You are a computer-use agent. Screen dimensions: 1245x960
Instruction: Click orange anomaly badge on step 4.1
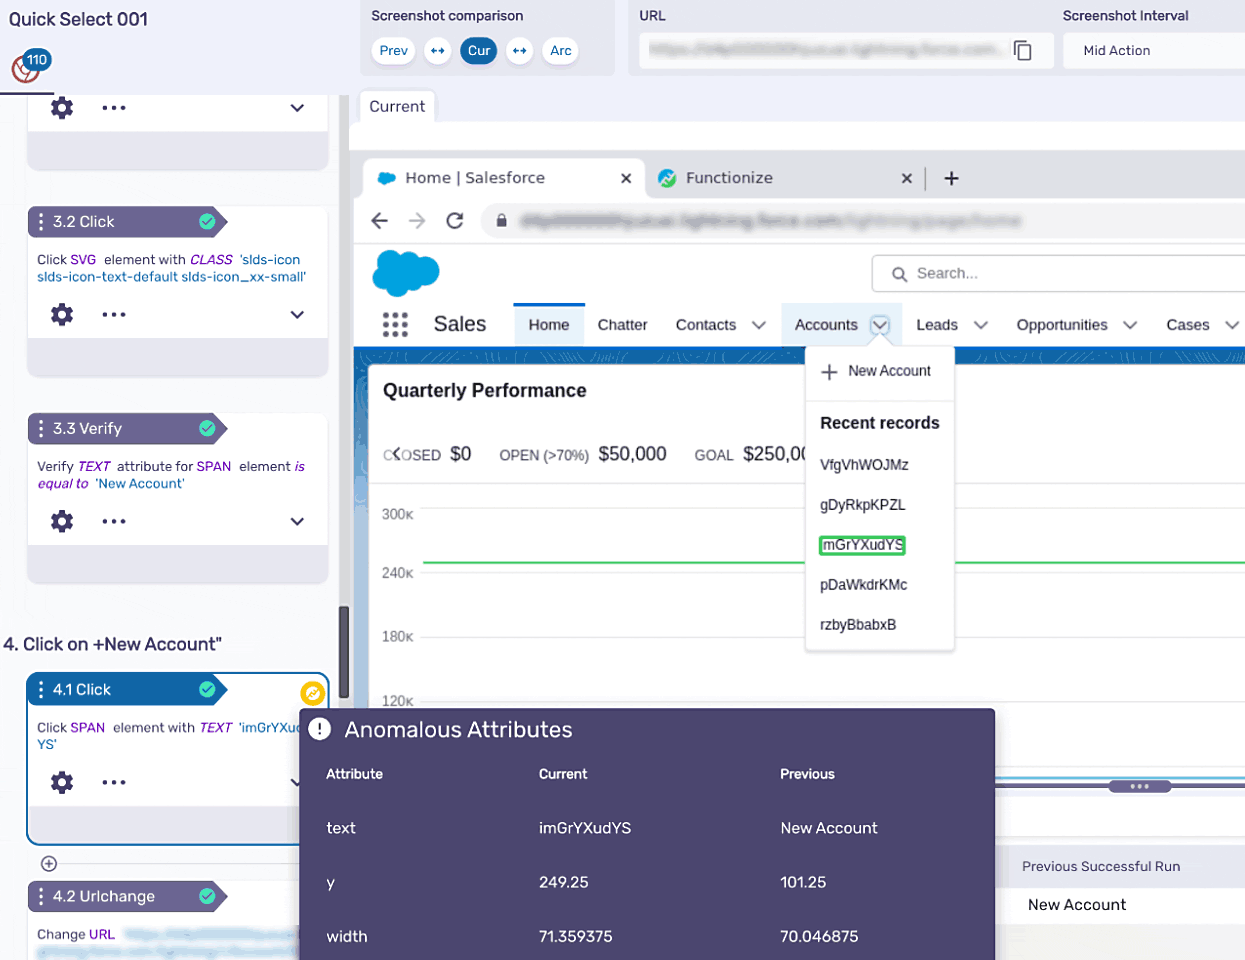(x=312, y=693)
